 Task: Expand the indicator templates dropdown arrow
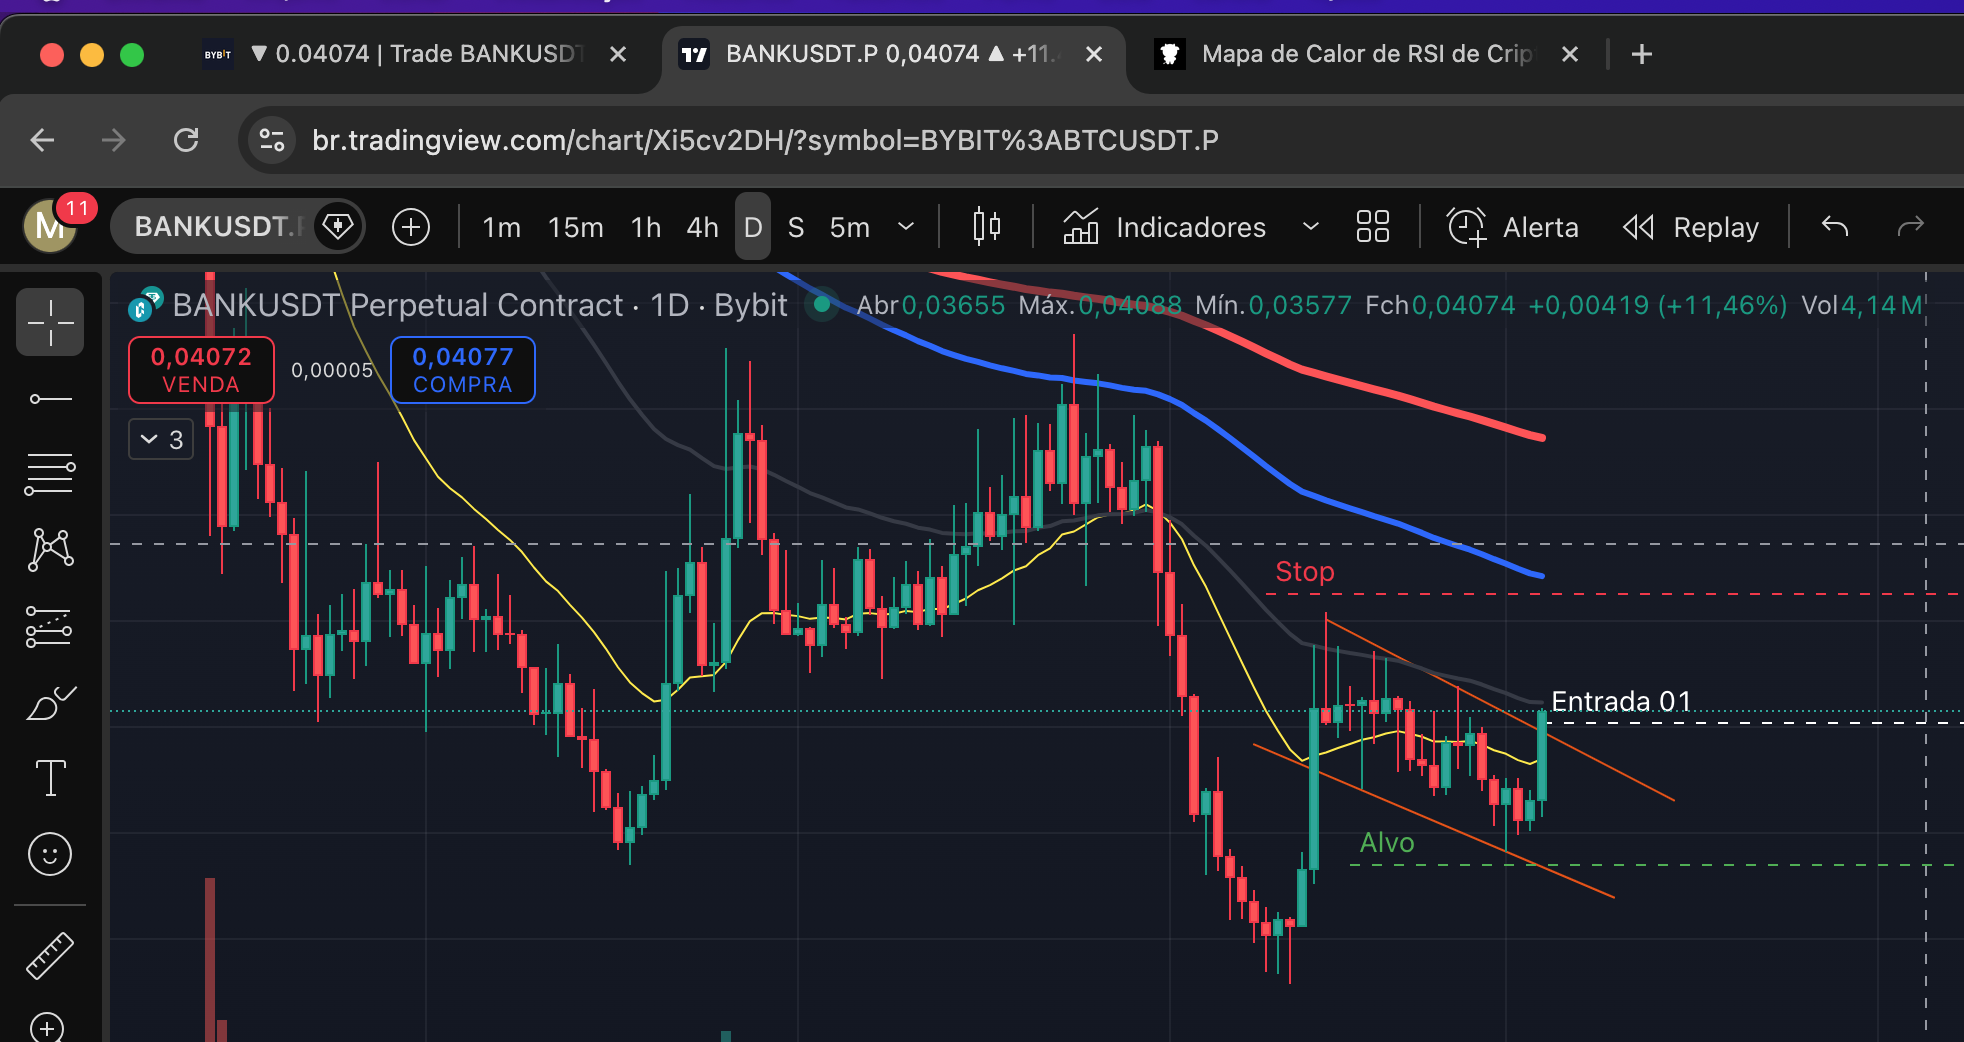(1310, 227)
